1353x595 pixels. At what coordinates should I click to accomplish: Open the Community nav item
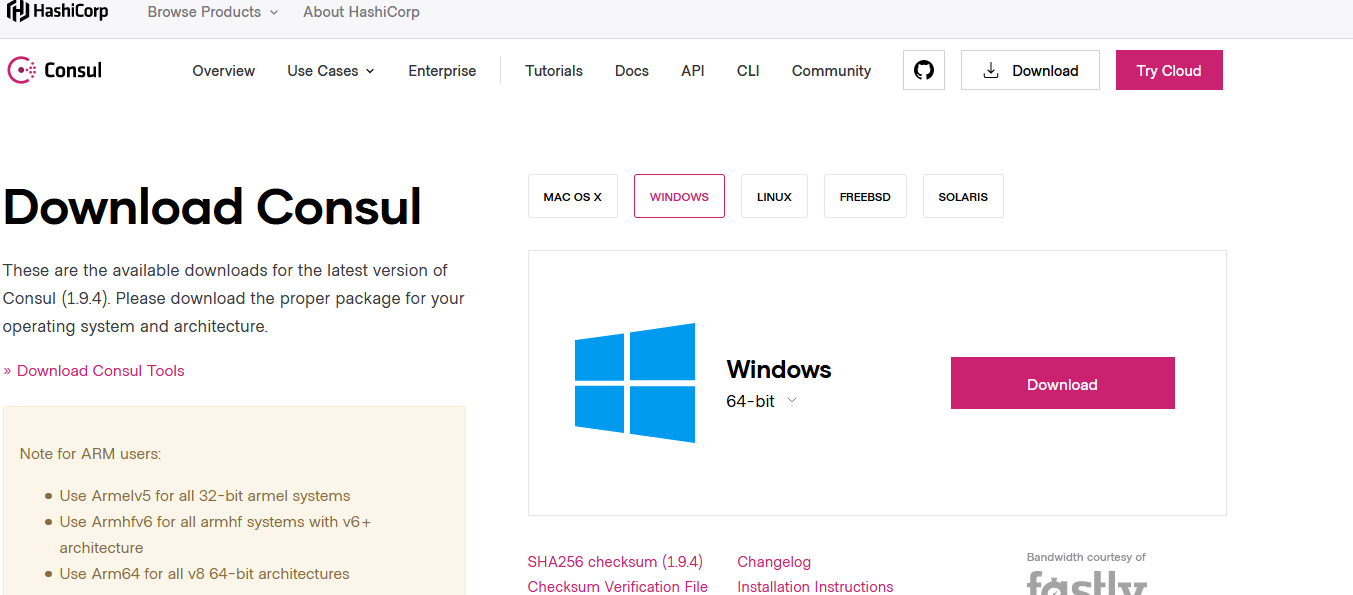pyautogui.click(x=831, y=71)
